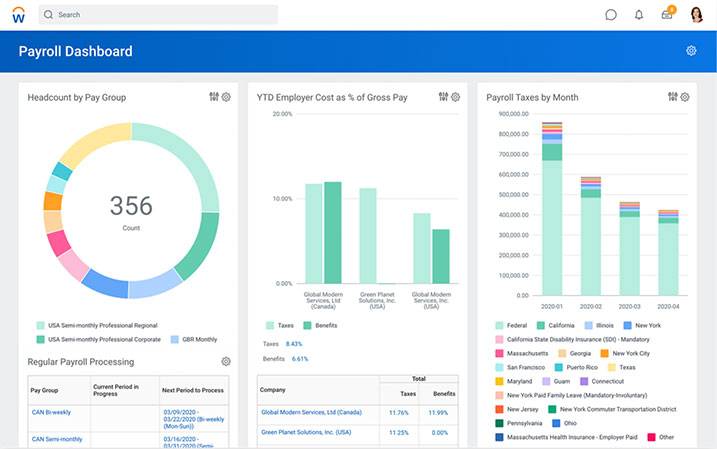Toggle the Taxes legend swatch
The width and height of the screenshot is (717, 449).
click(270, 326)
